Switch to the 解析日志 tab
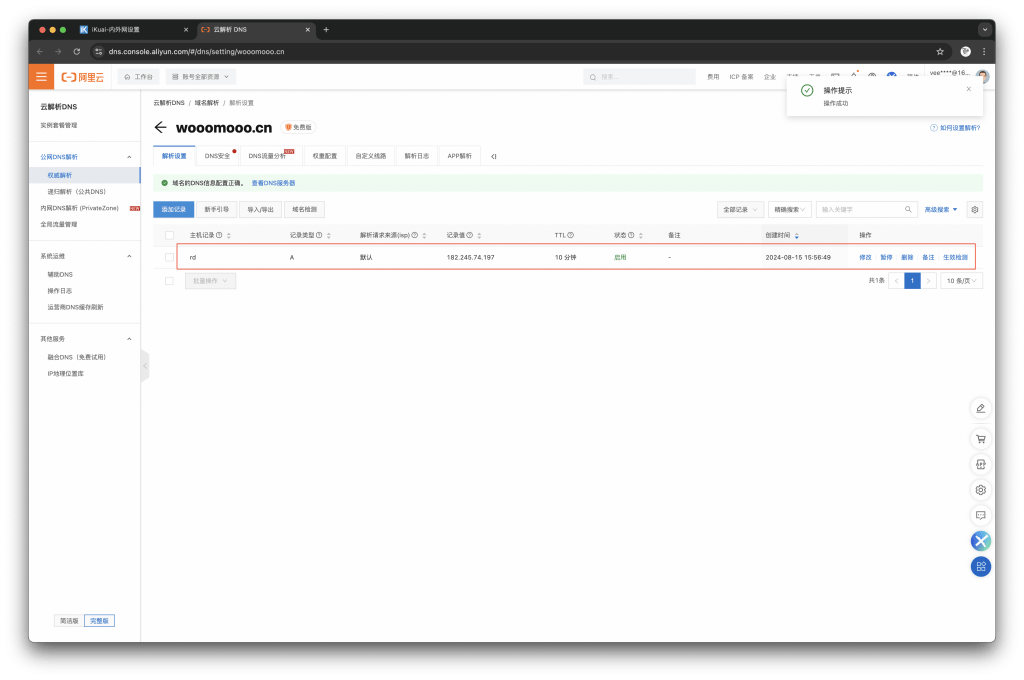This screenshot has height=680, width=1024. click(417, 156)
